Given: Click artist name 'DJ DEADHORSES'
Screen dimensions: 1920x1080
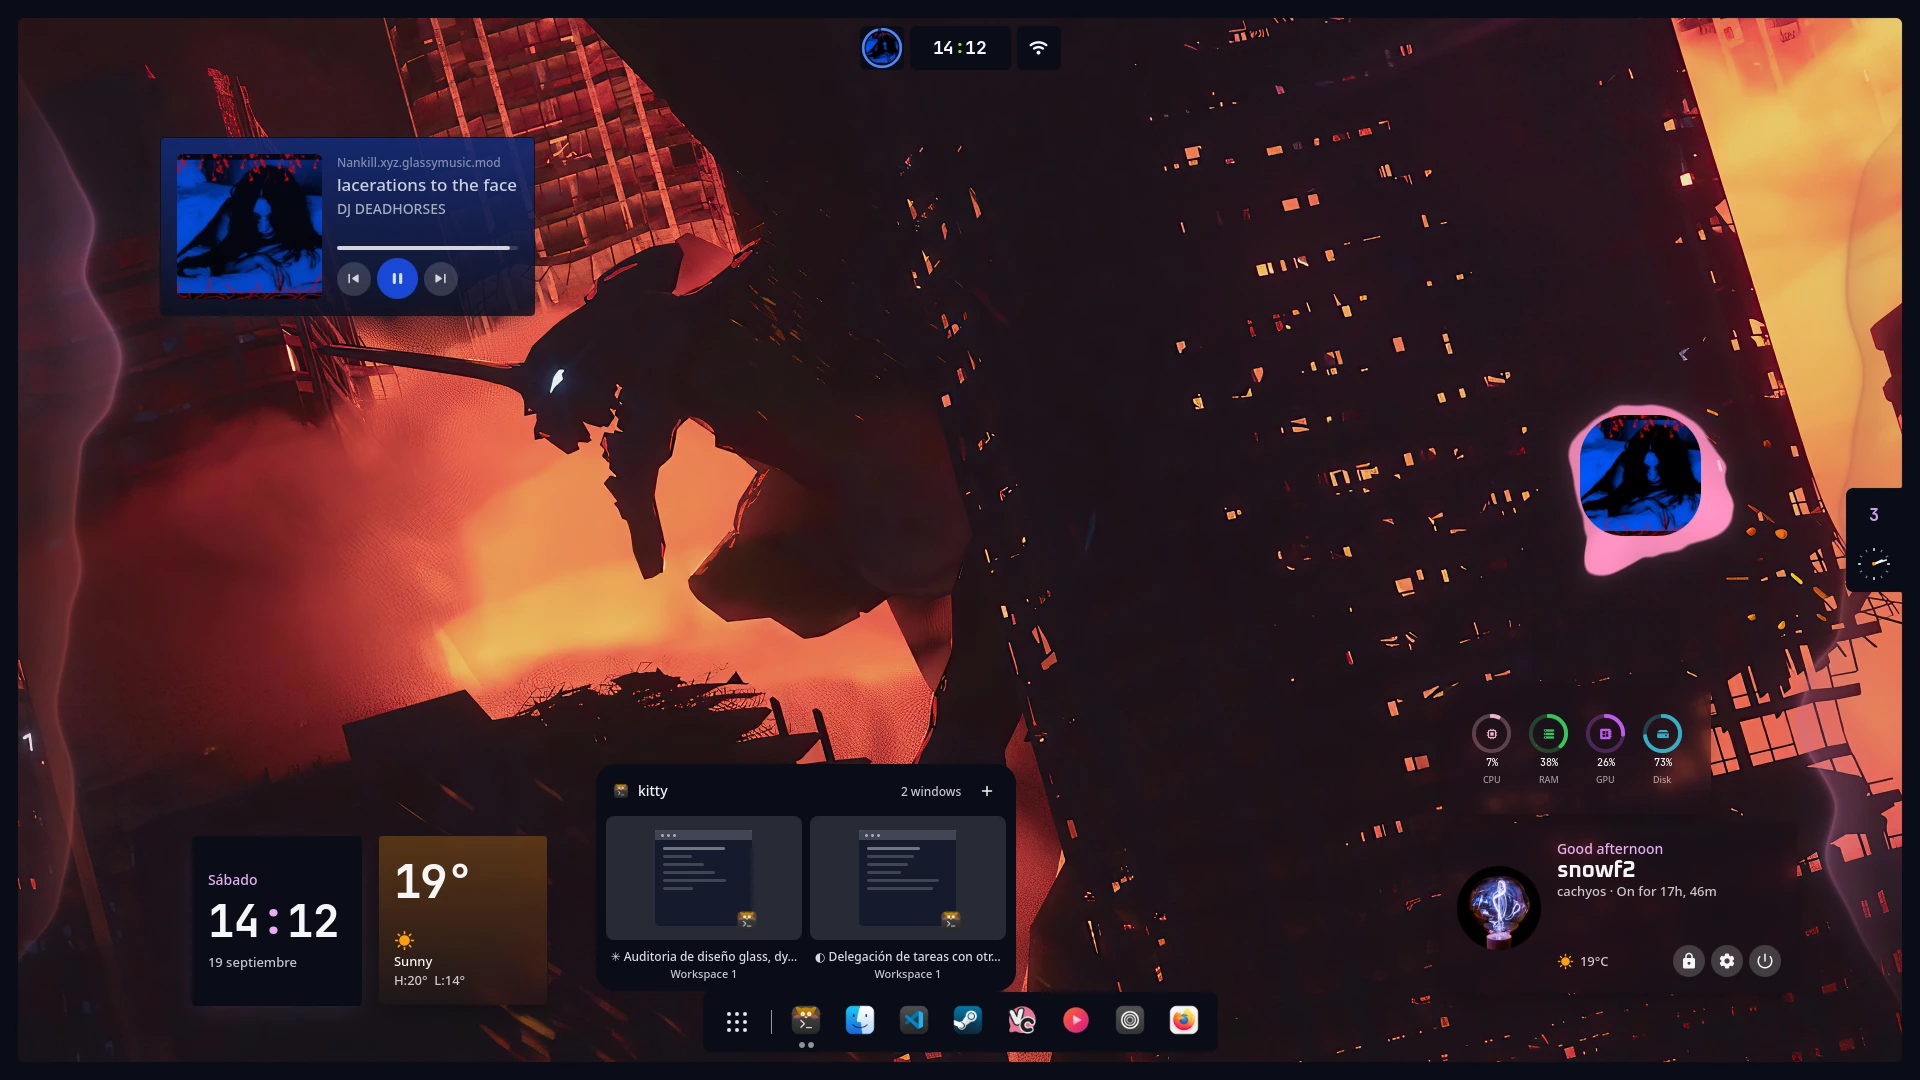Looking at the screenshot, I should (391, 209).
